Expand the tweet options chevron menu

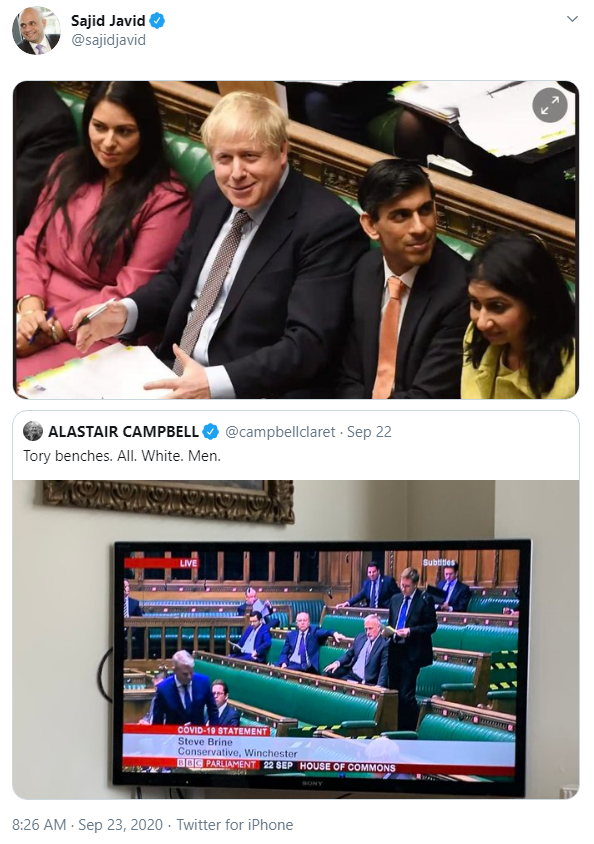pyautogui.click(x=572, y=19)
